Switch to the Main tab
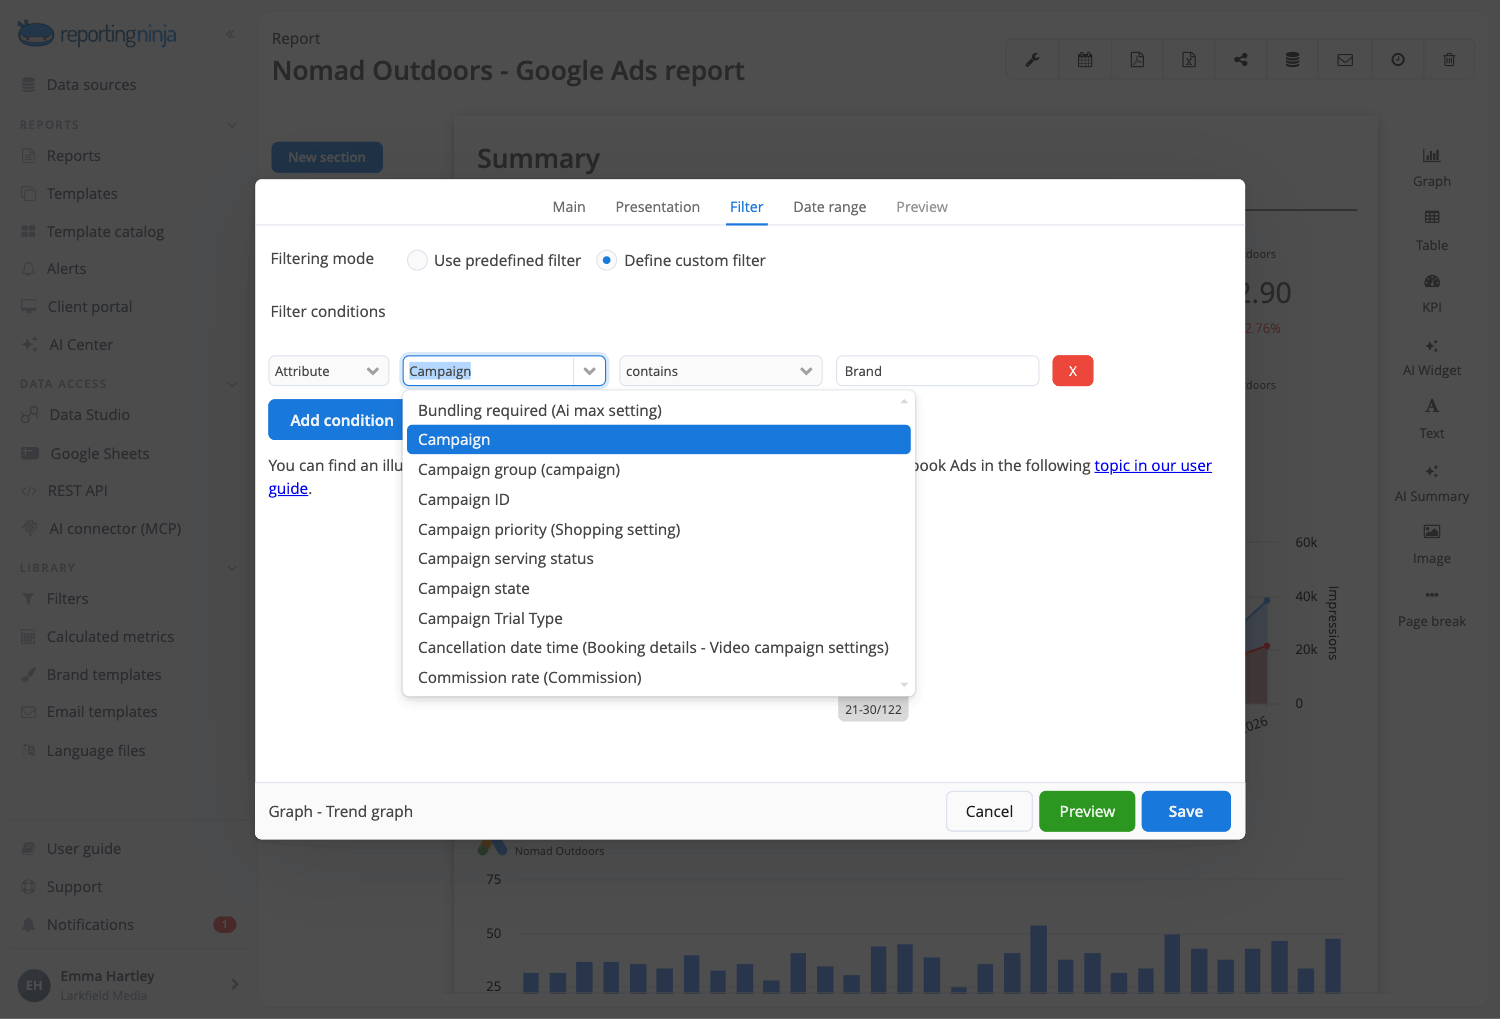Viewport: 1500px width, 1019px height. coord(569,207)
